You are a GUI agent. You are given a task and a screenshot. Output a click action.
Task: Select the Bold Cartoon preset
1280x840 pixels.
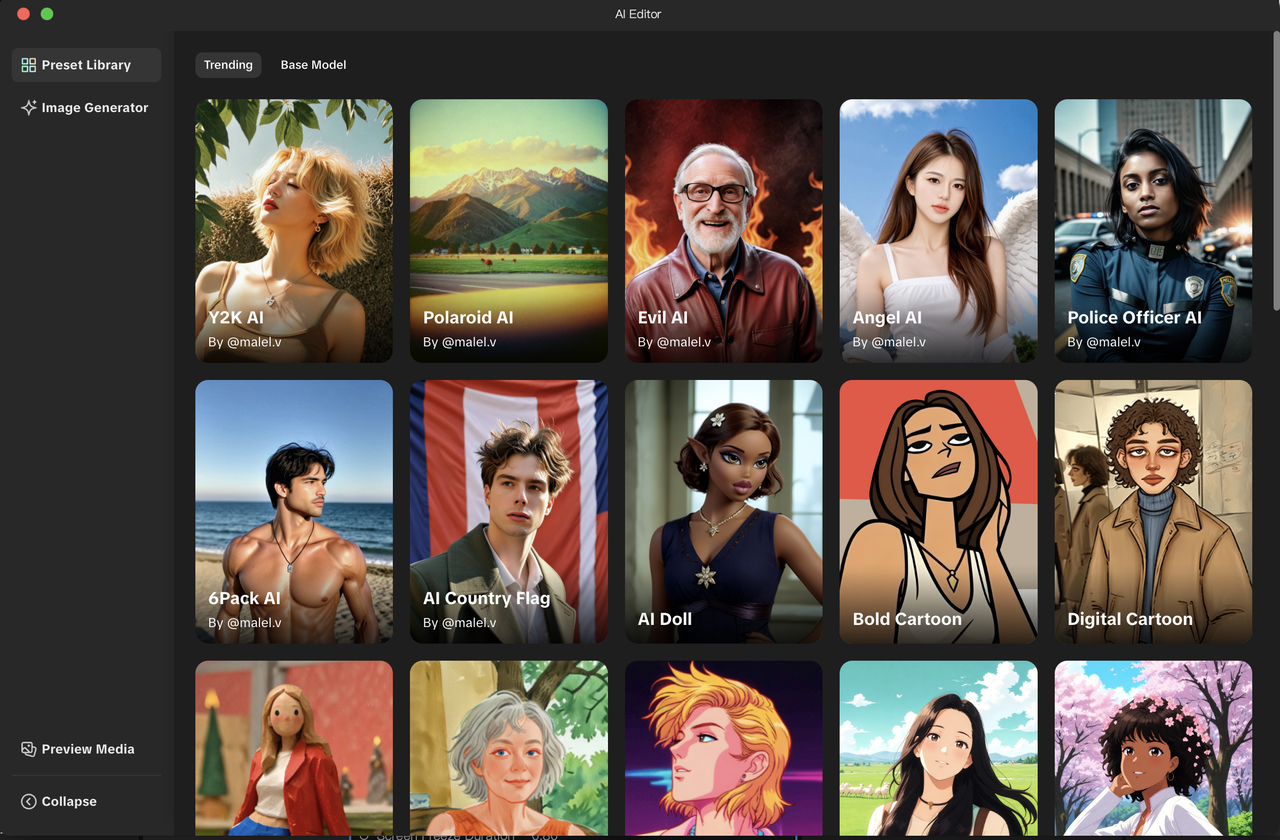coord(939,511)
